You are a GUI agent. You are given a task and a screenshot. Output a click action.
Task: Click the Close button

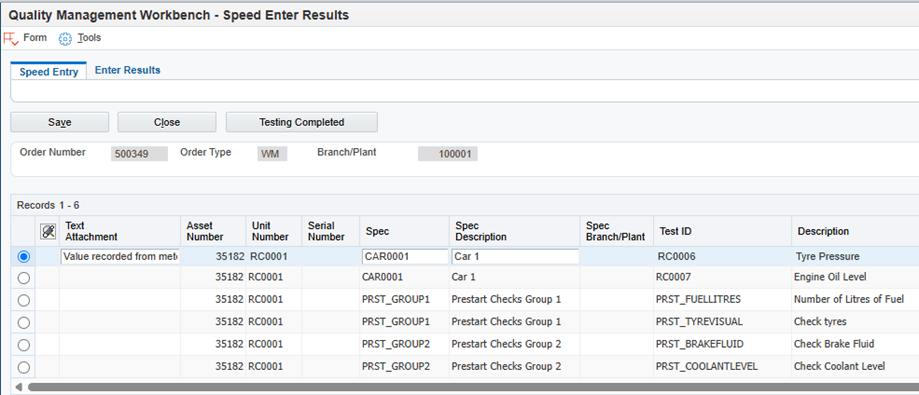tap(167, 122)
